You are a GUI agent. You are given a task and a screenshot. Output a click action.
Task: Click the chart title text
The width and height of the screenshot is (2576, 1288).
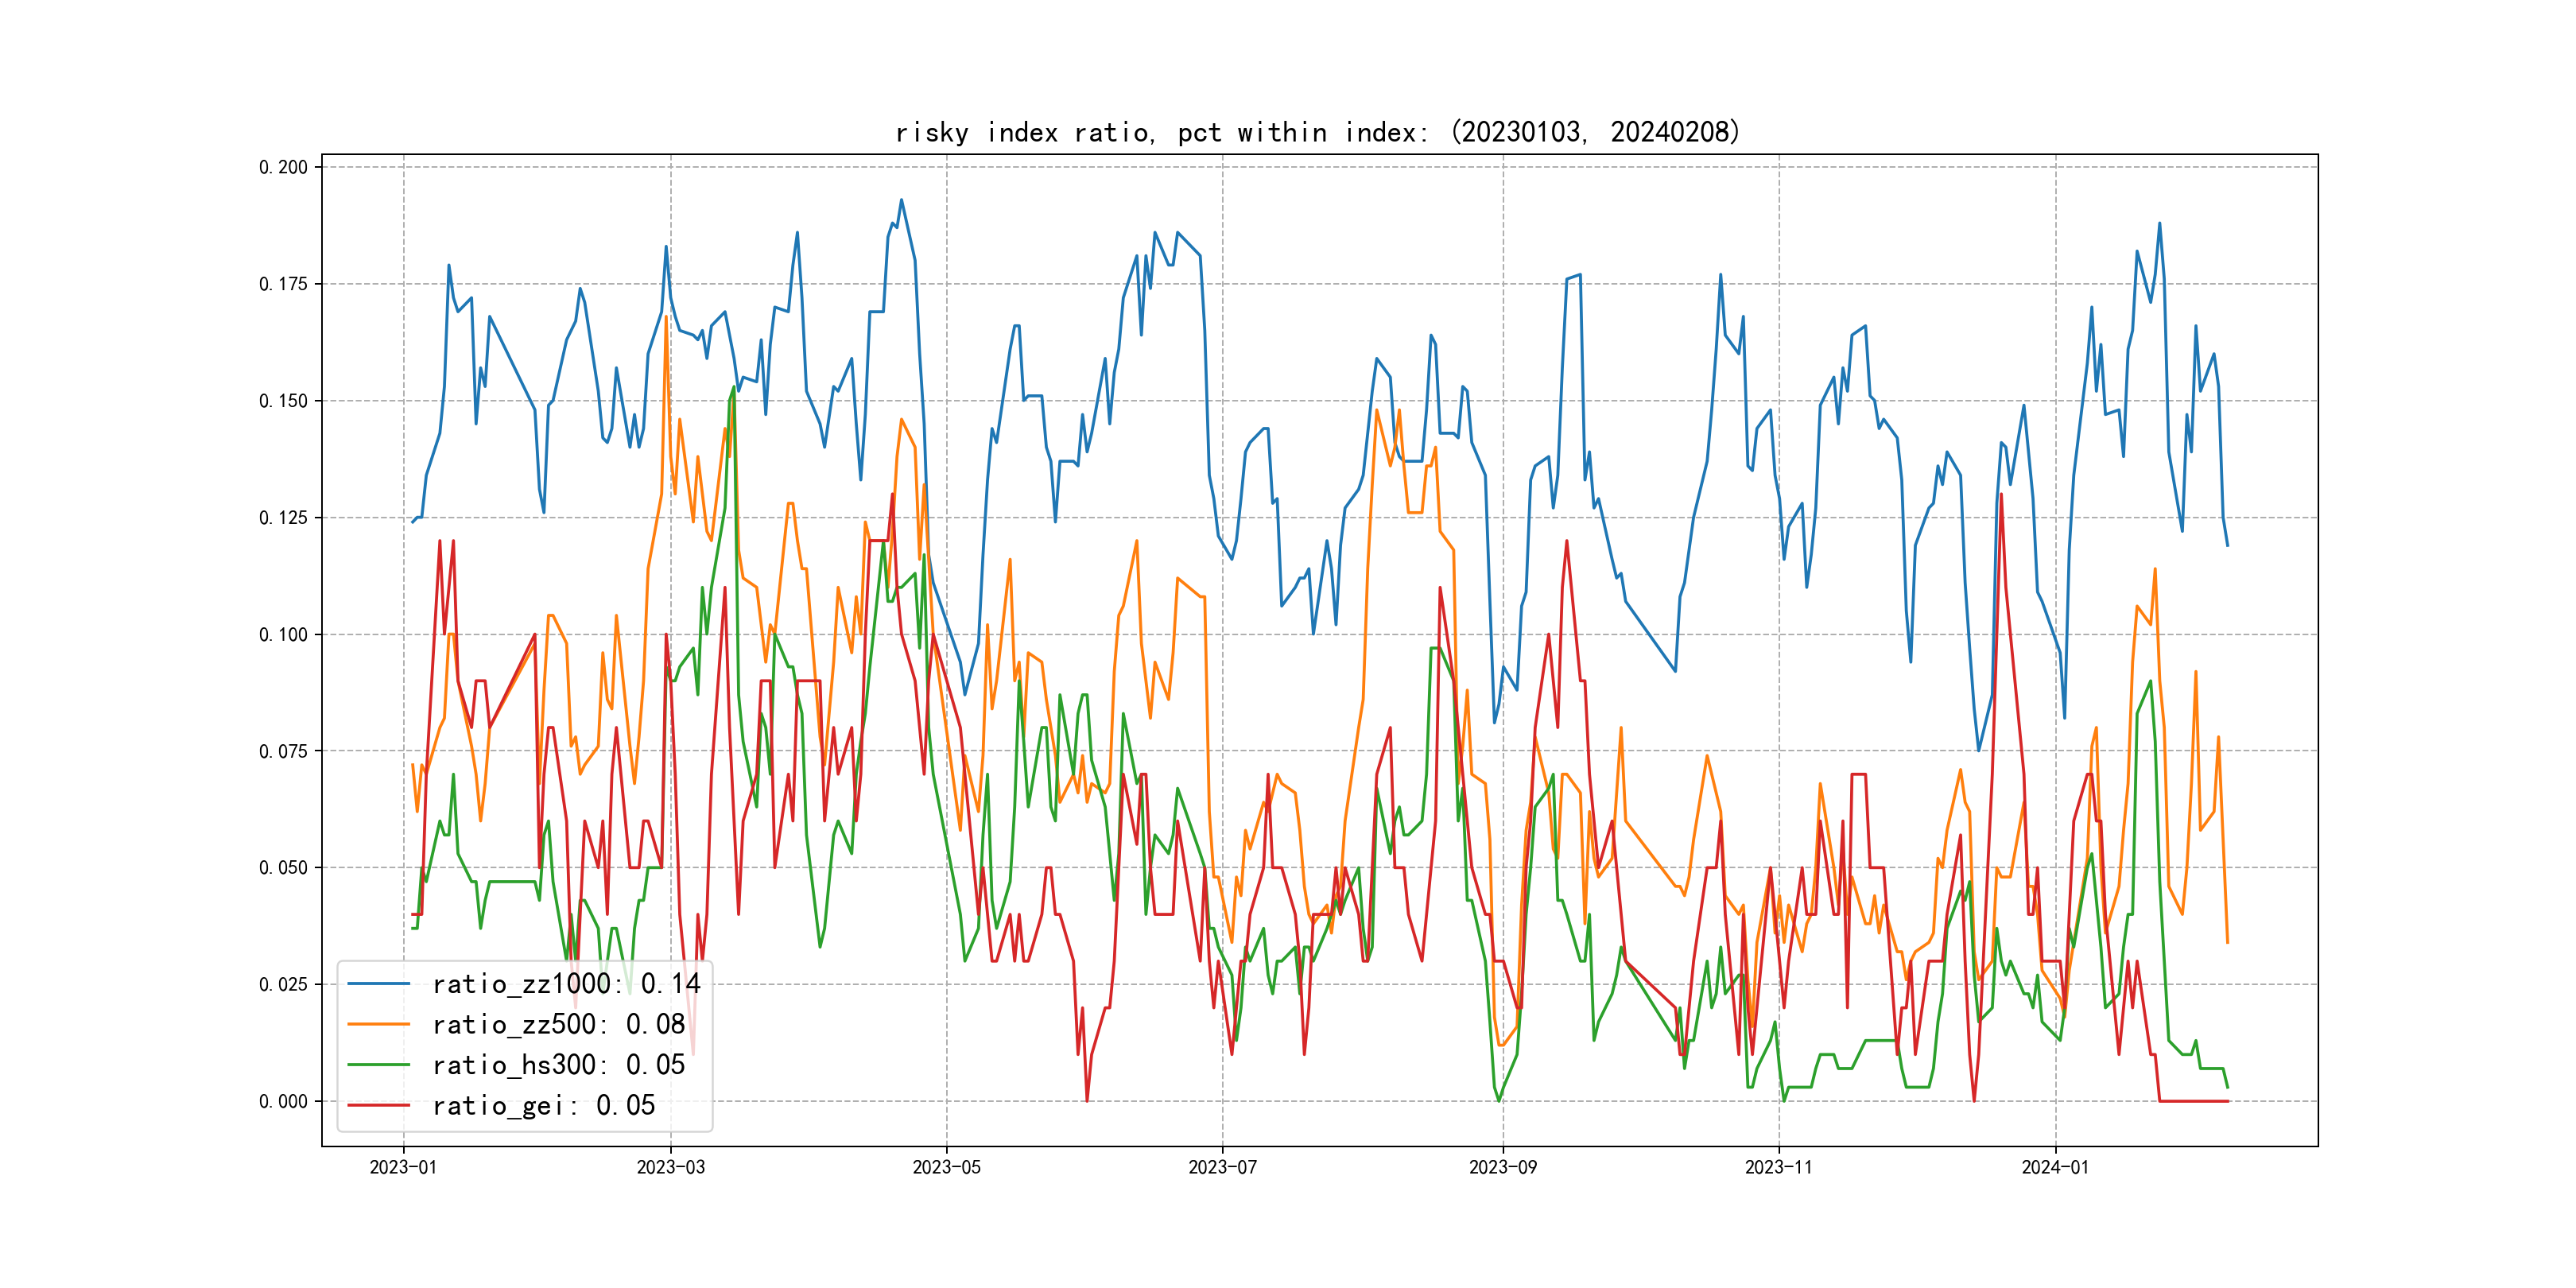click(1318, 132)
